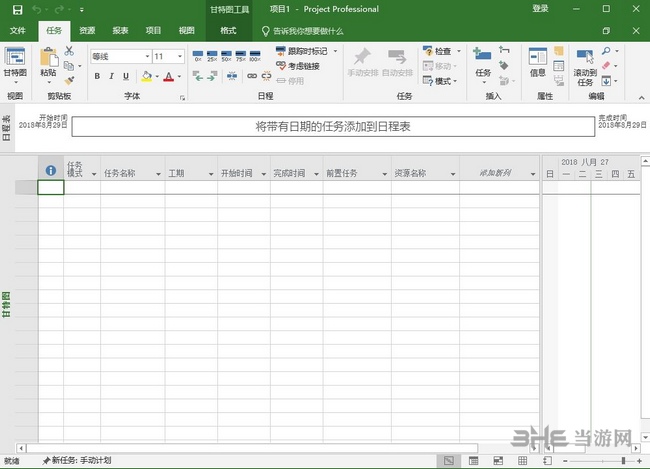Open the 模式 mode dropdown
This screenshot has height=469, width=650.
coord(455,81)
